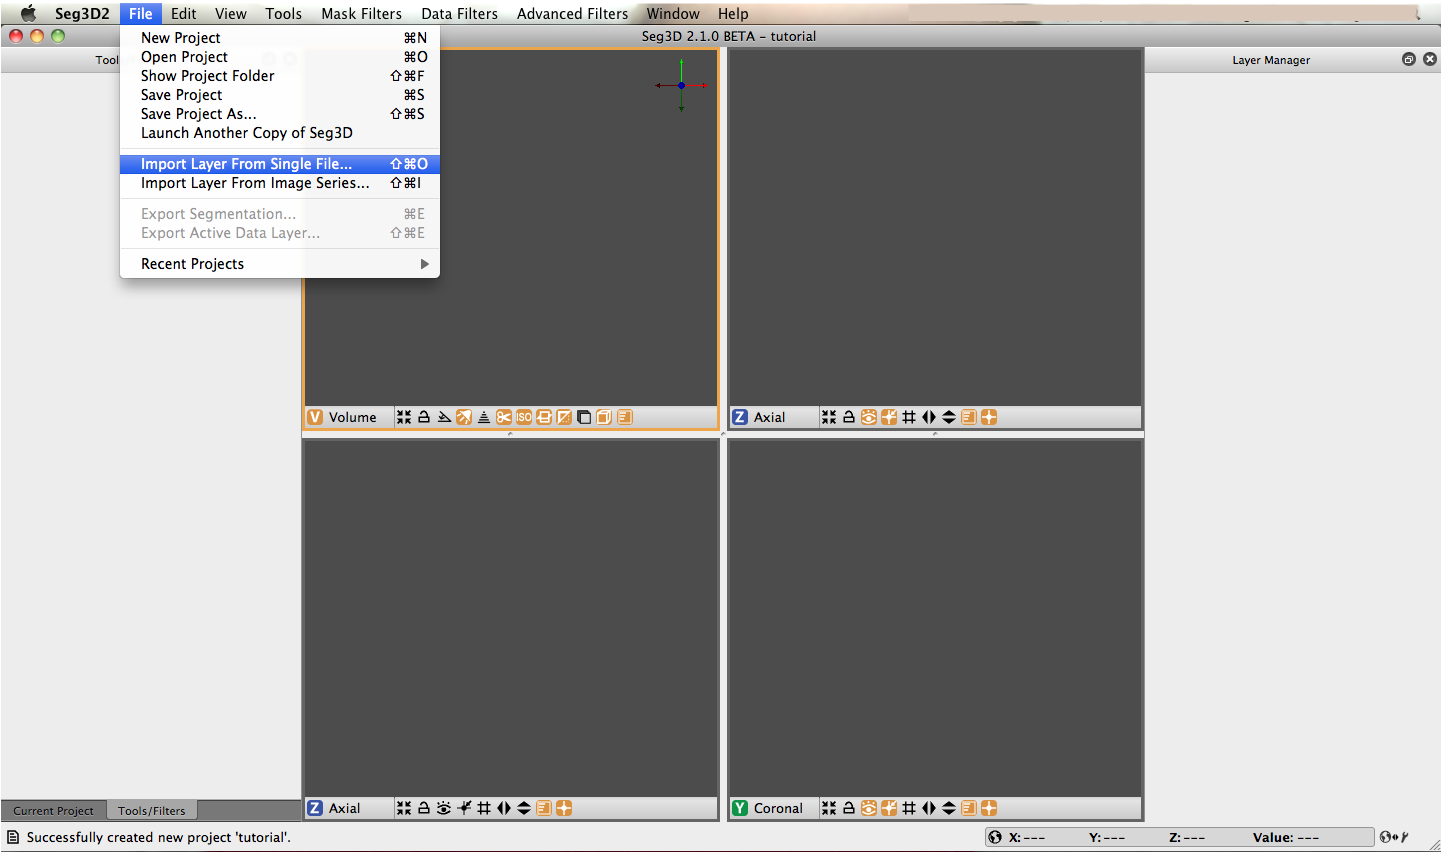This screenshot has height=852, width=1441.
Task: Open the Mask Filters menu
Action: click(x=361, y=13)
